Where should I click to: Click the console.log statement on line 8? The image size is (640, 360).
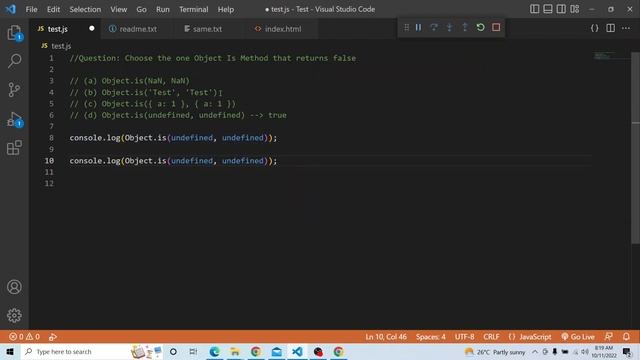[173, 138]
